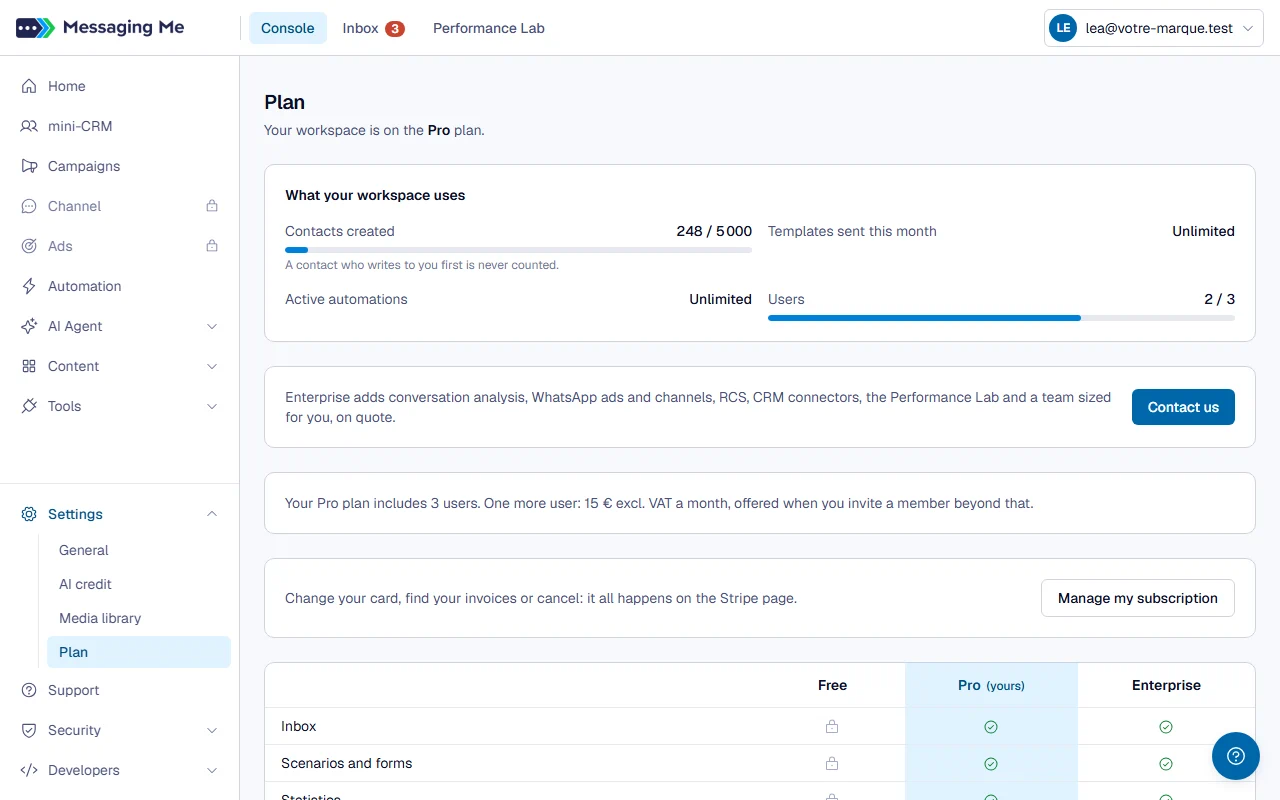Click the Support question mark icon
The height and width of the screenshot is (800, 1280).
click(x=29, y=690)
